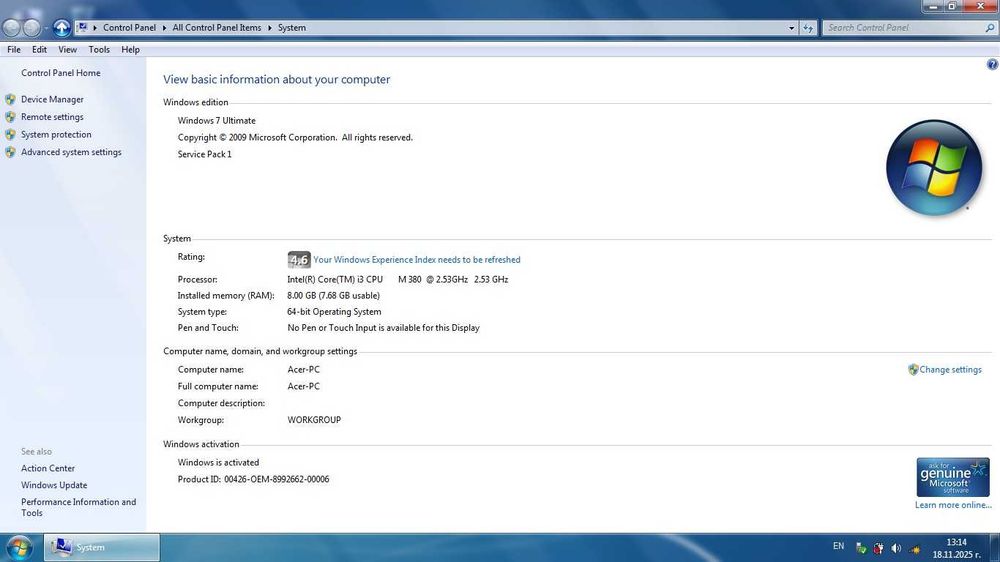The height and width of the screenshot is (562, 1000).
Task: Open Device Manager link
Action: coord(52,100)
